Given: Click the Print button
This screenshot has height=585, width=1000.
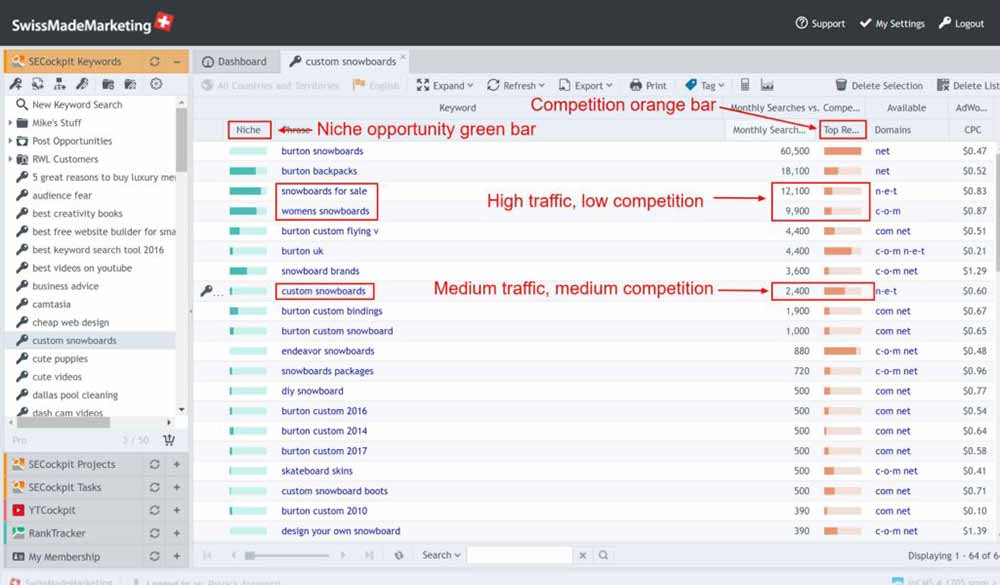Looking at the screenshot, I should (648, 85).
